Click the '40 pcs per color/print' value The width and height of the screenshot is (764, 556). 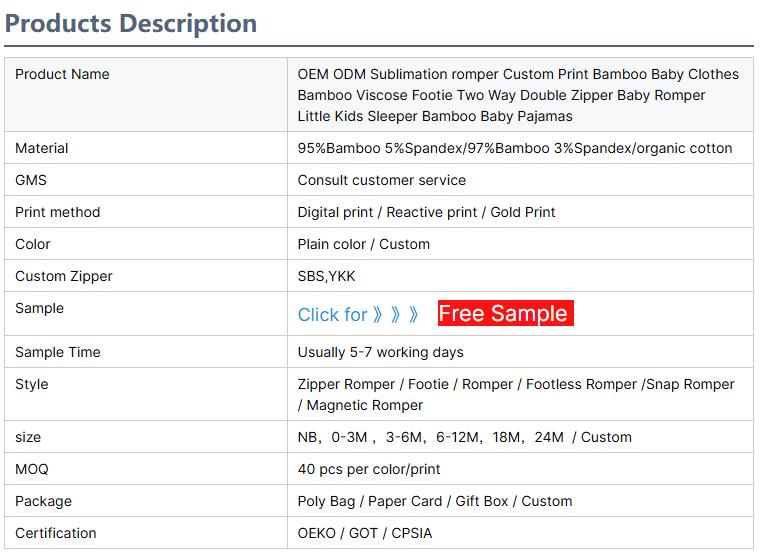[368, 469]
